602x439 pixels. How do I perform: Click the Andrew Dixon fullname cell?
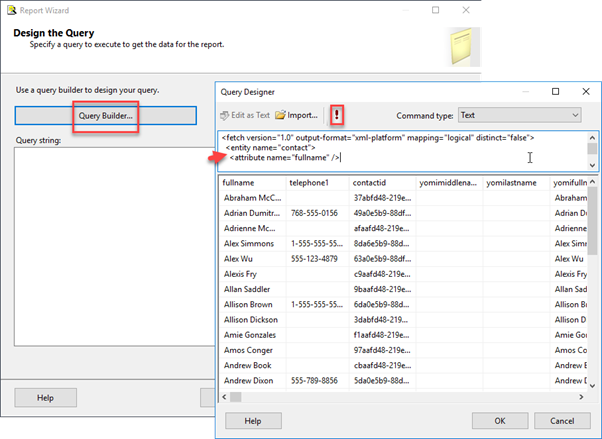click(x=253, y=381)
